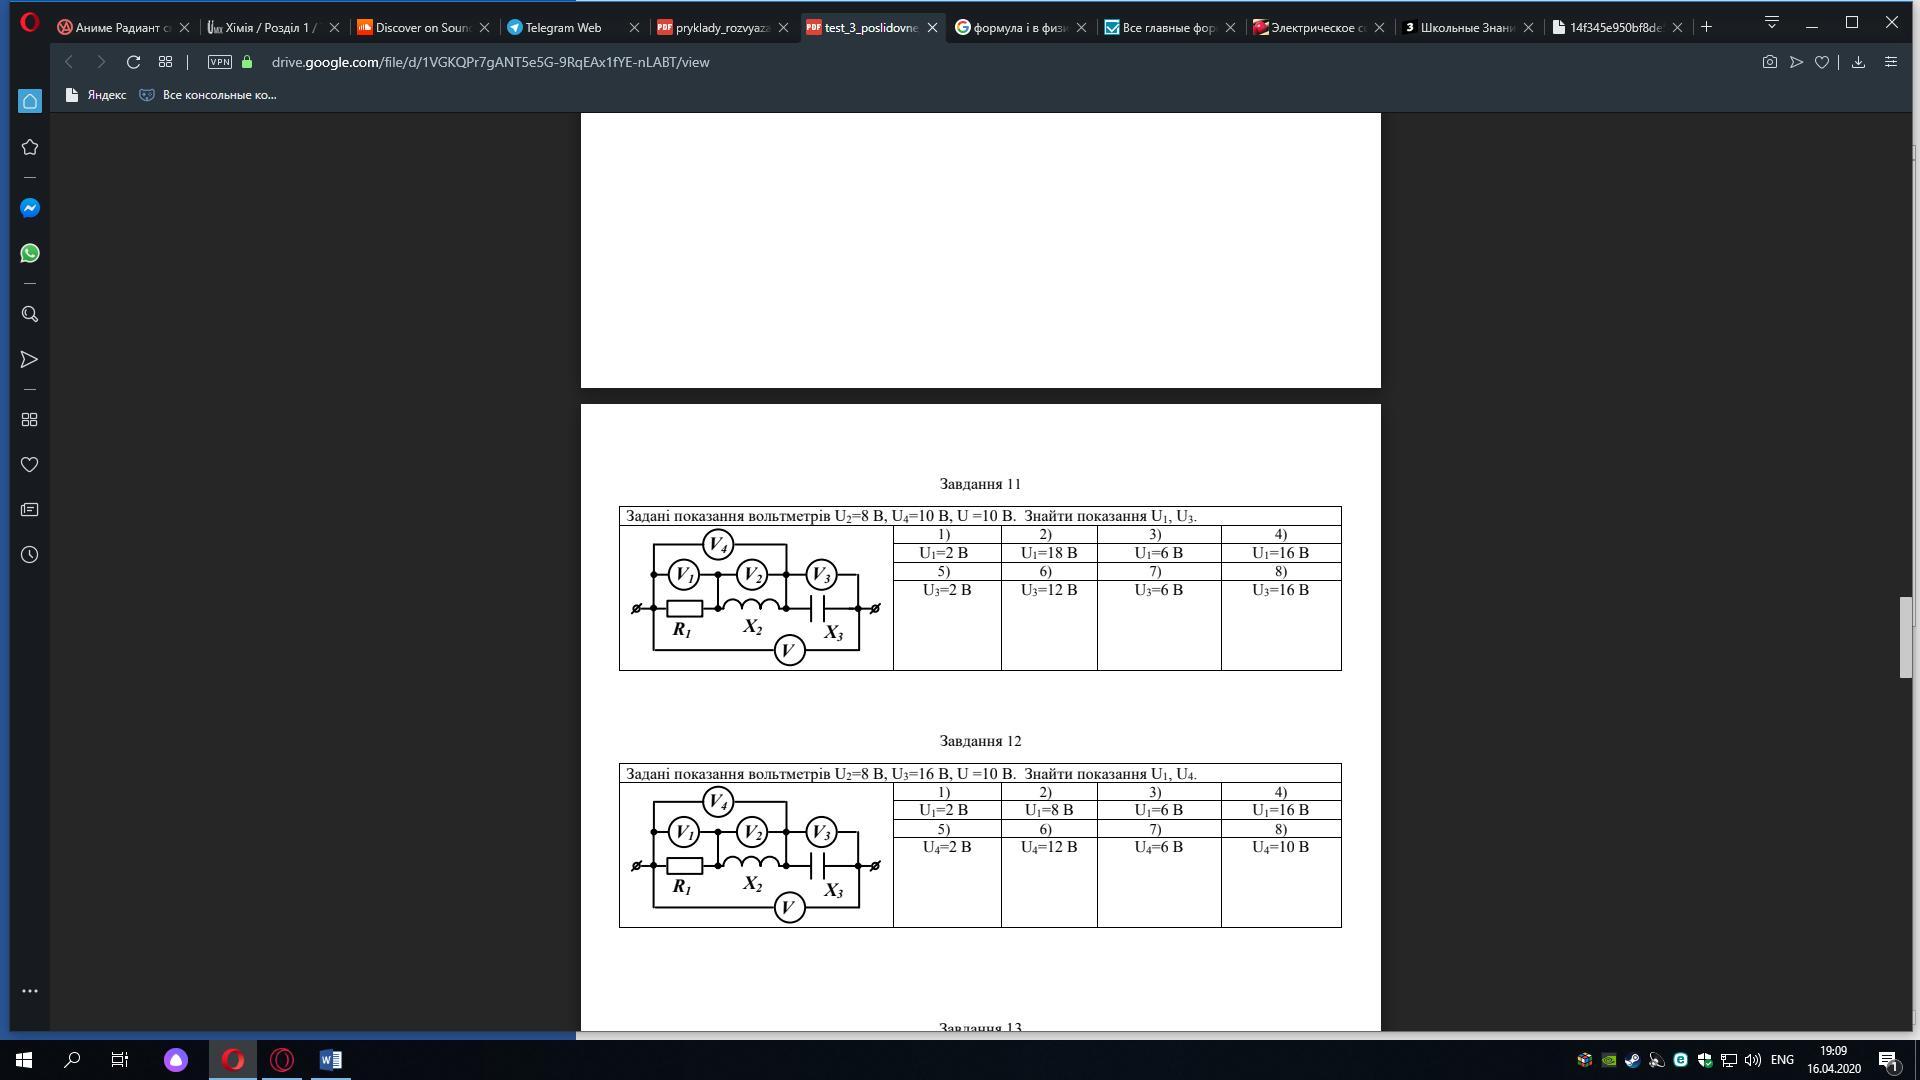Open new tab with plus button
The height and width of the screenshot is (1080, 1920).
1706,27
